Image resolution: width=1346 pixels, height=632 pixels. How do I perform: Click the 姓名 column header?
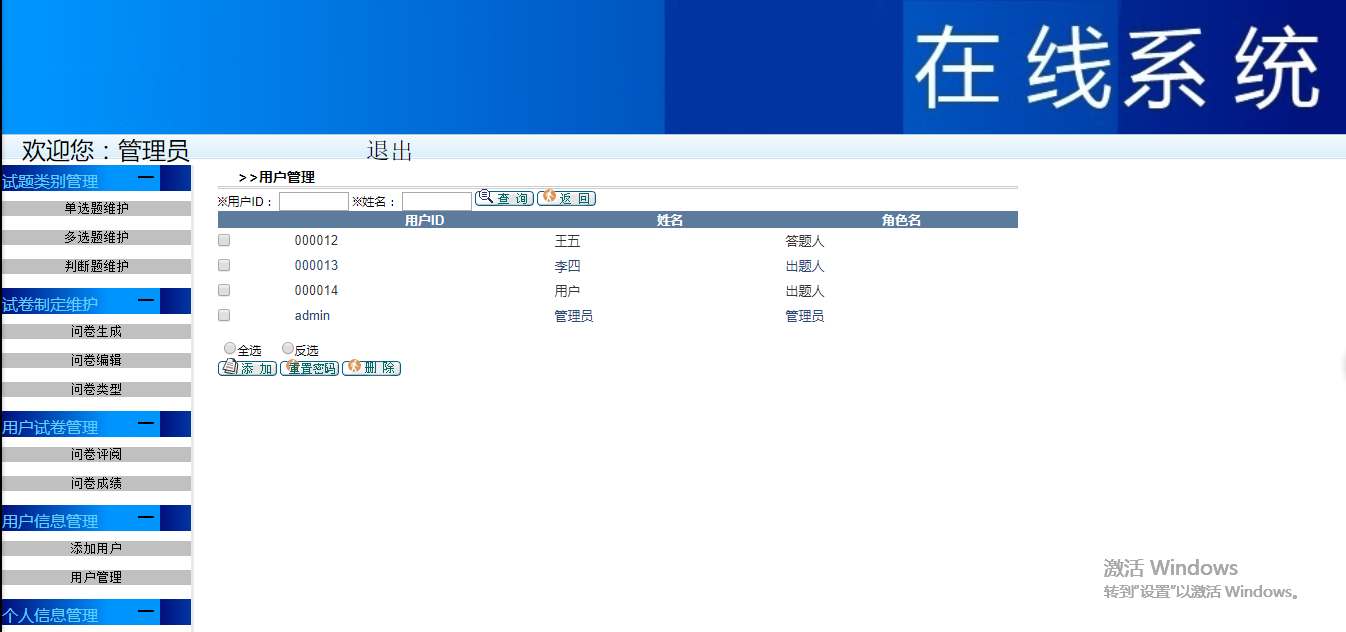pyautogui.click(x=670, y=220)
